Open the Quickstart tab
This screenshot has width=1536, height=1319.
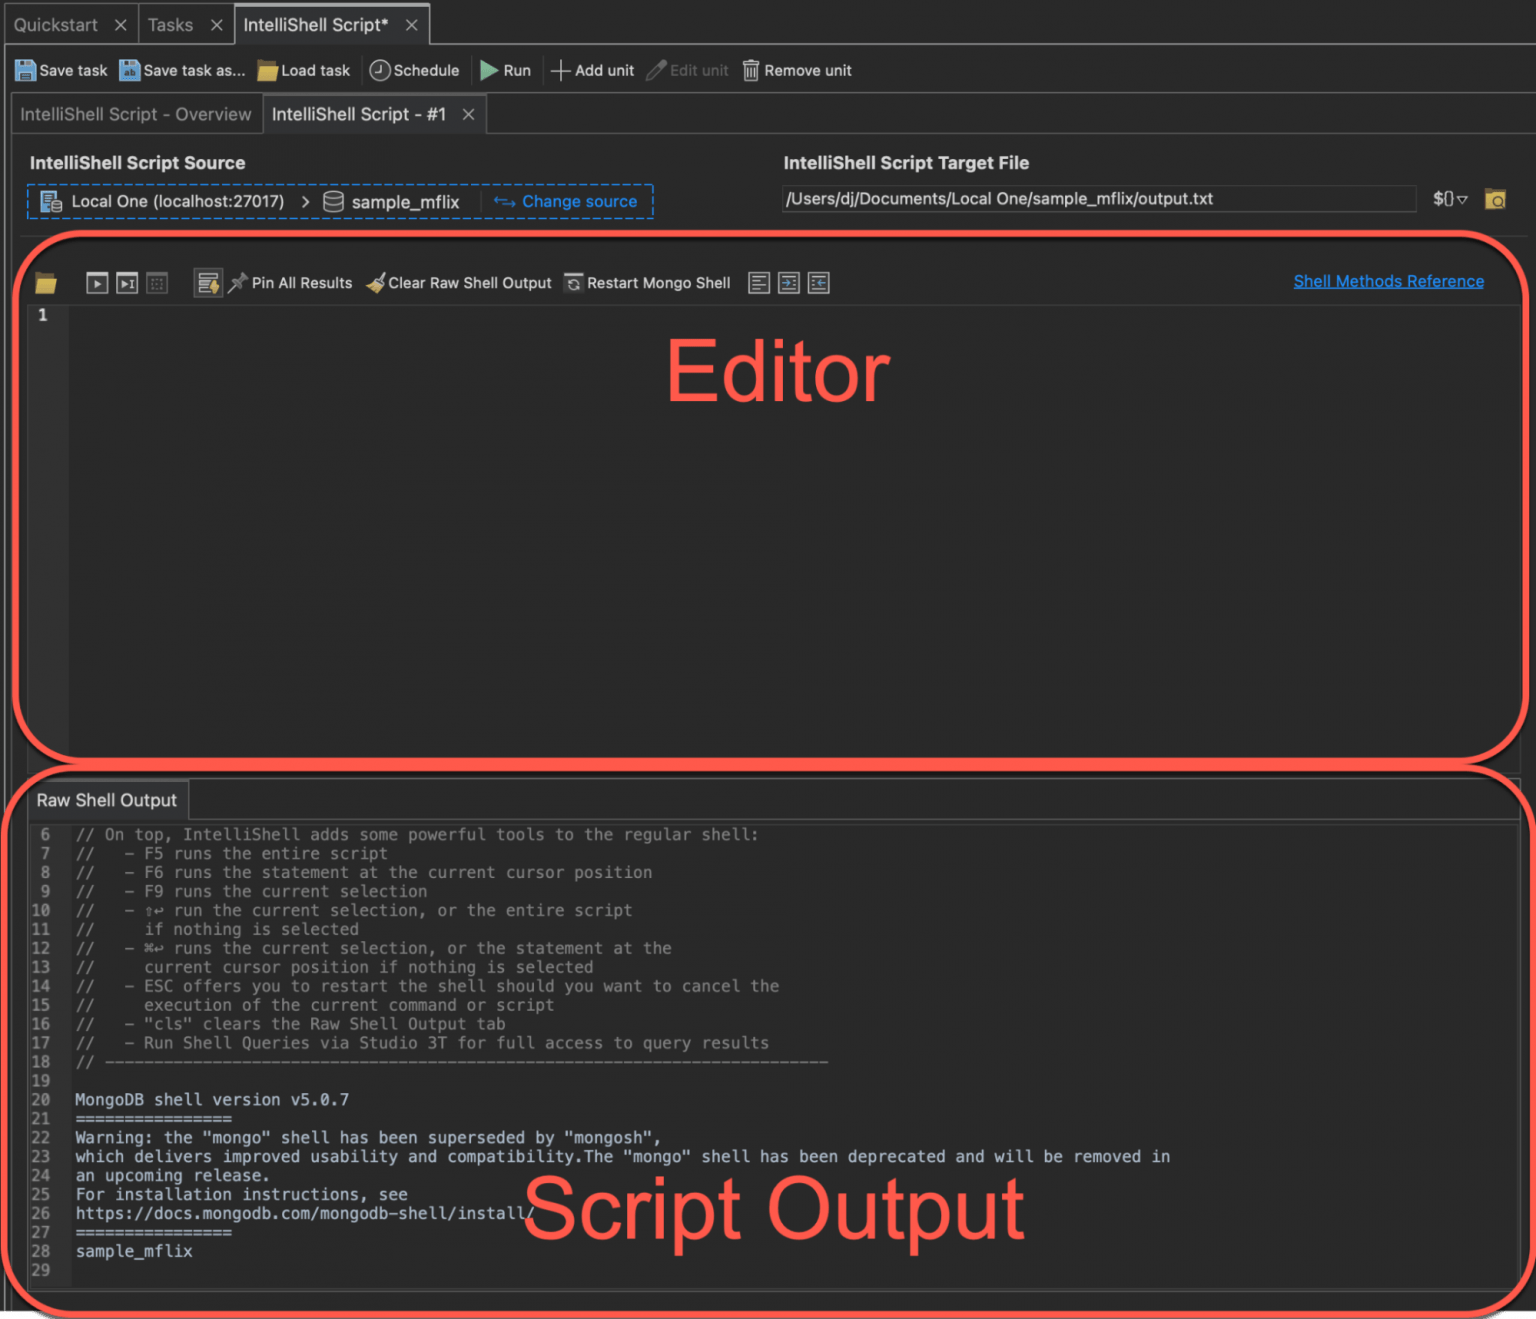click(x=56, y=25)
